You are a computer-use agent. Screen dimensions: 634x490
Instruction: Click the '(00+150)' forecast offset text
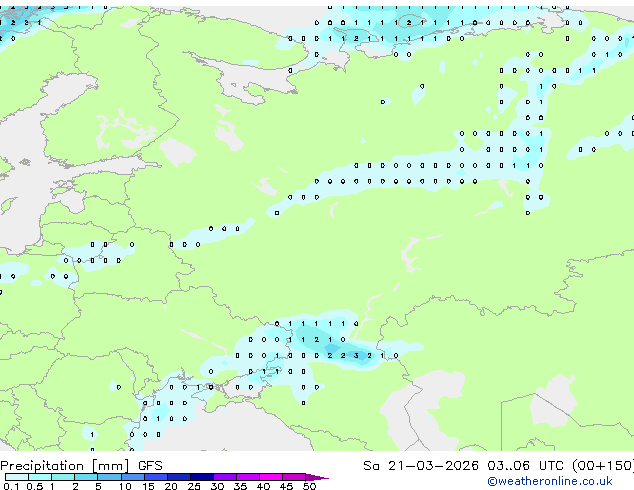(603, 466)
